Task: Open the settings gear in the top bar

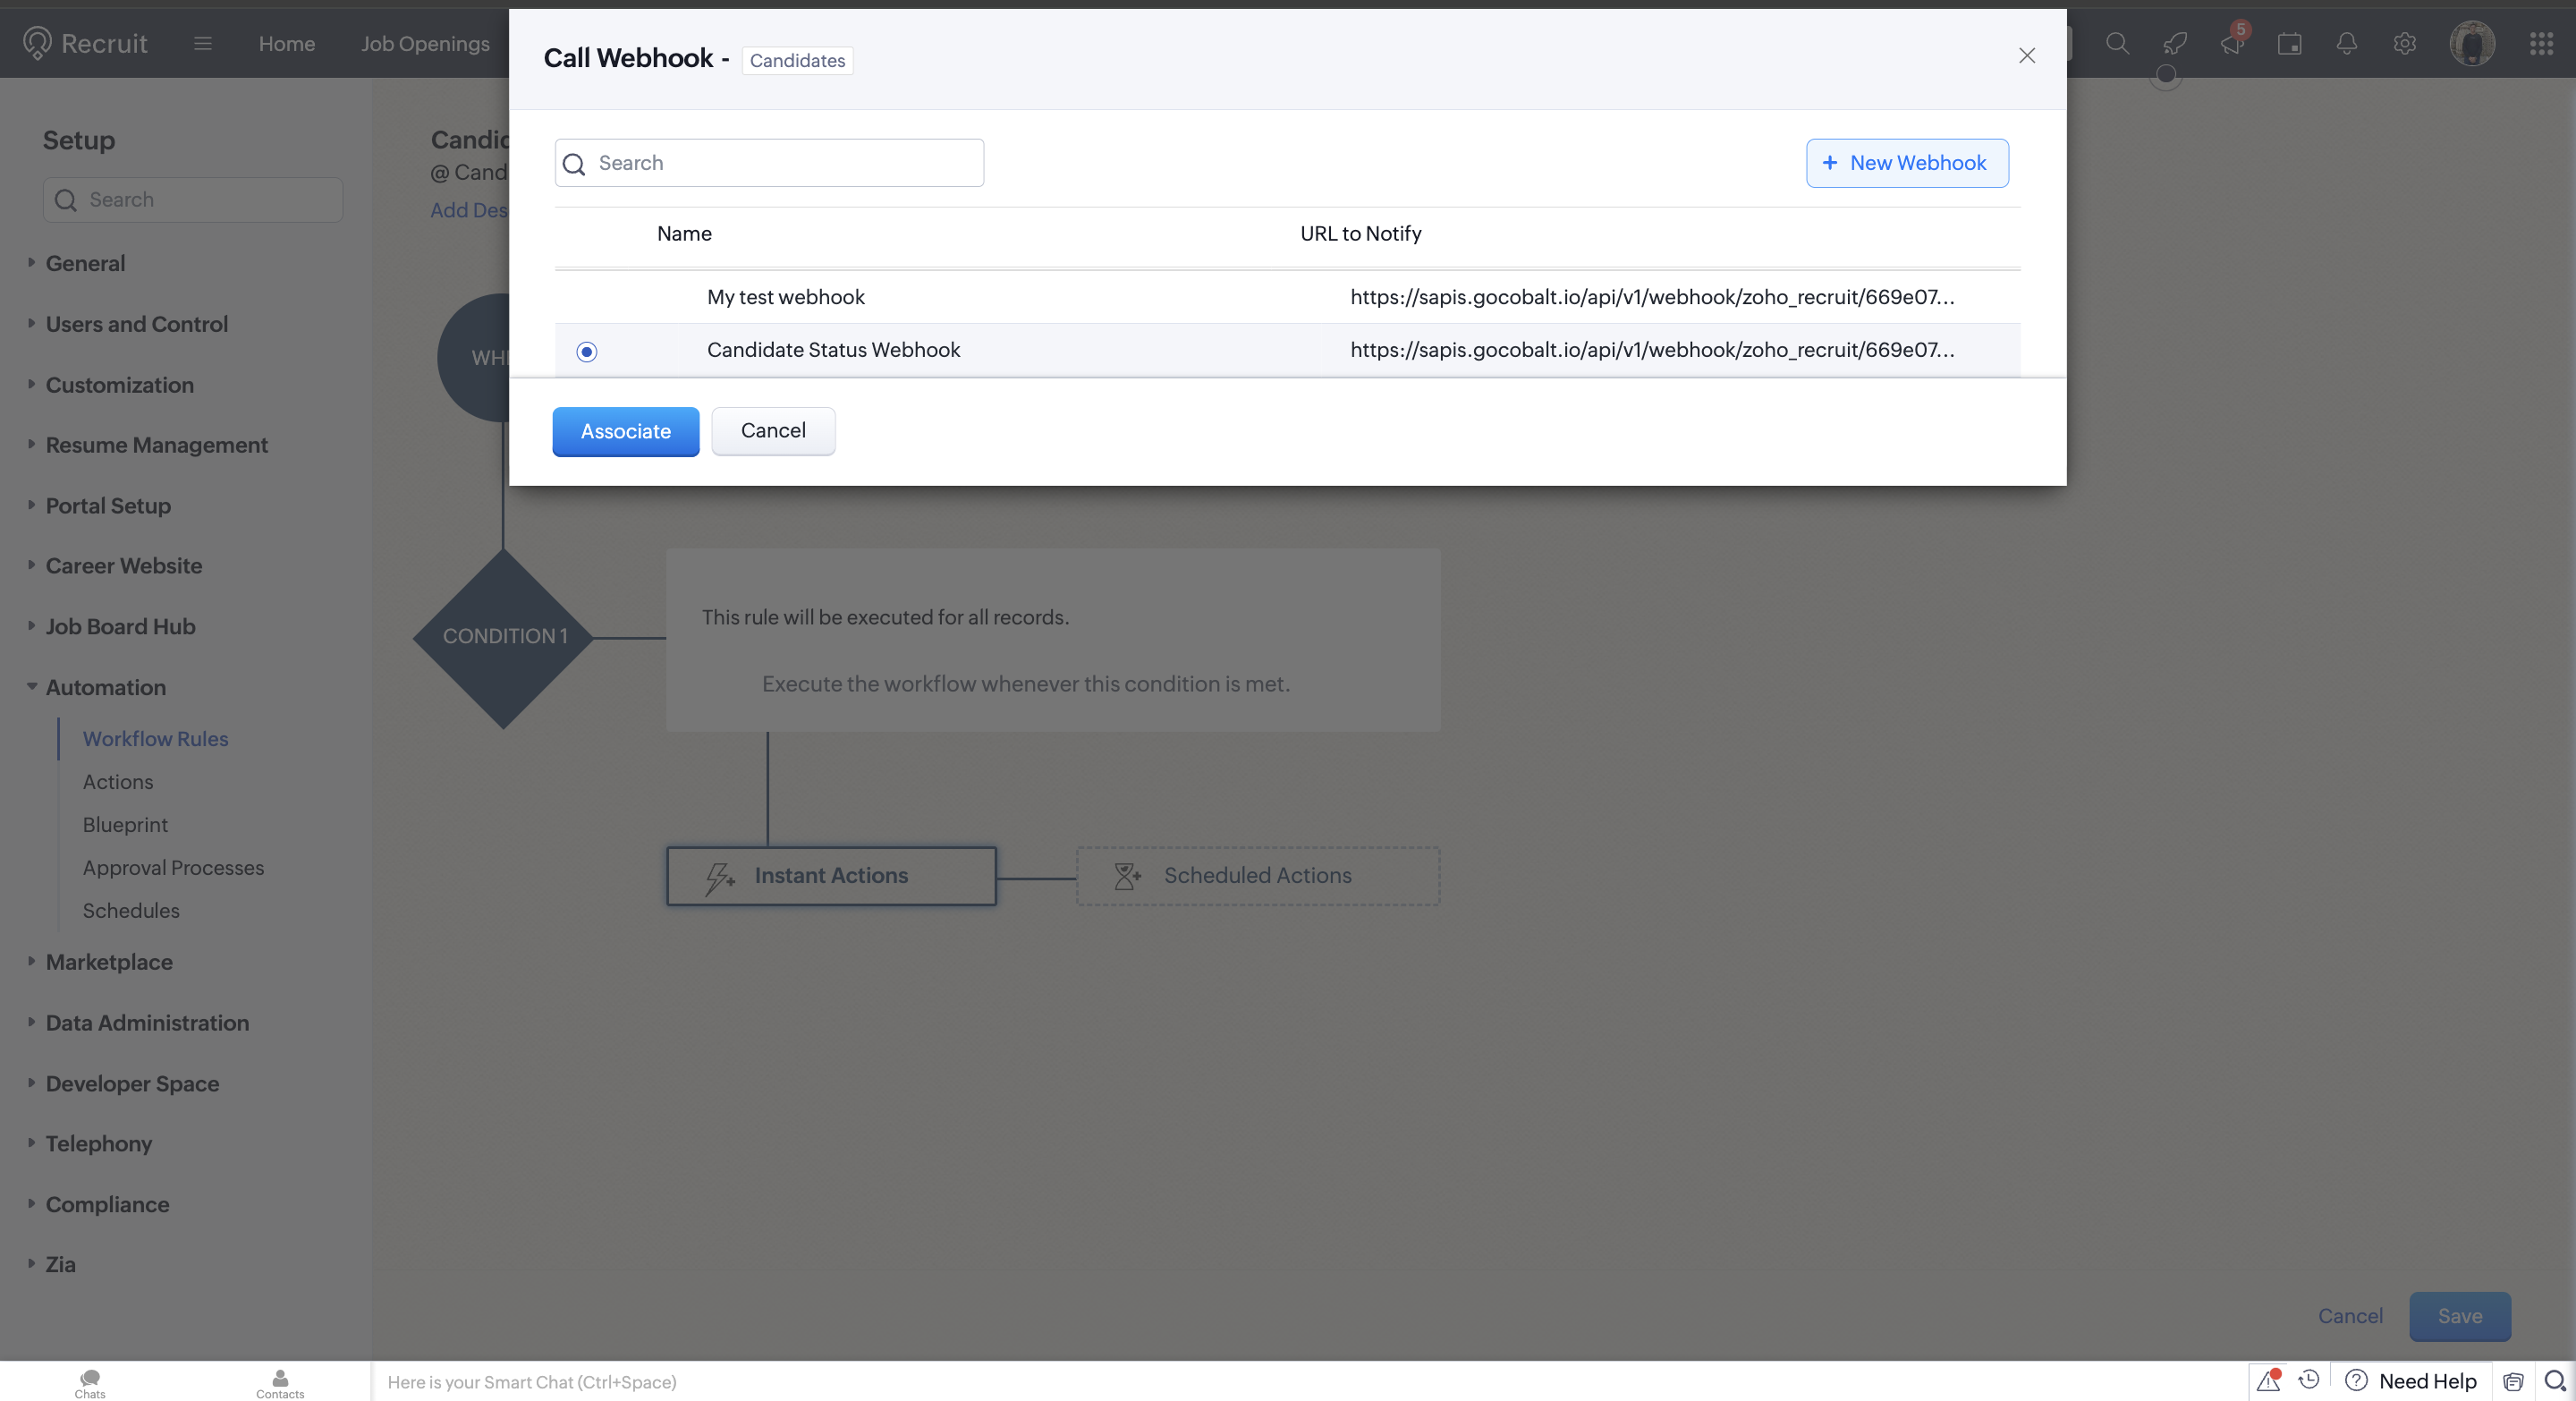Action: [x=2404, y=43]
